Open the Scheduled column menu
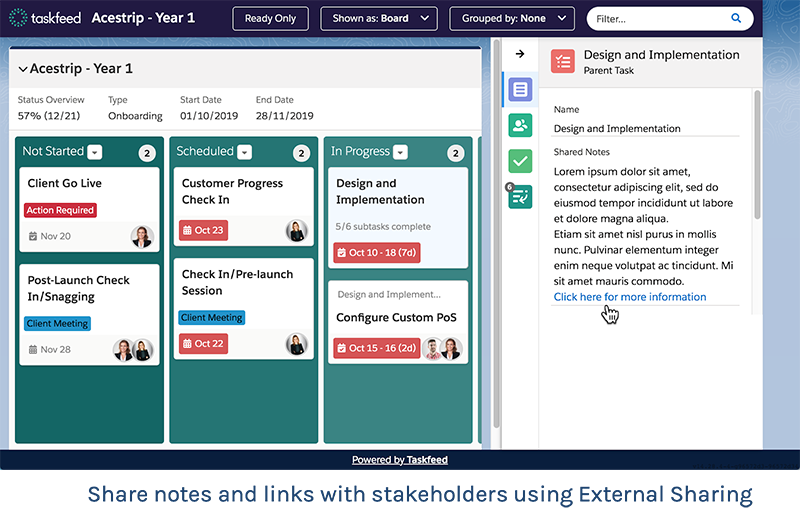The height and width of the screenshot is (519, 800). 245,152
